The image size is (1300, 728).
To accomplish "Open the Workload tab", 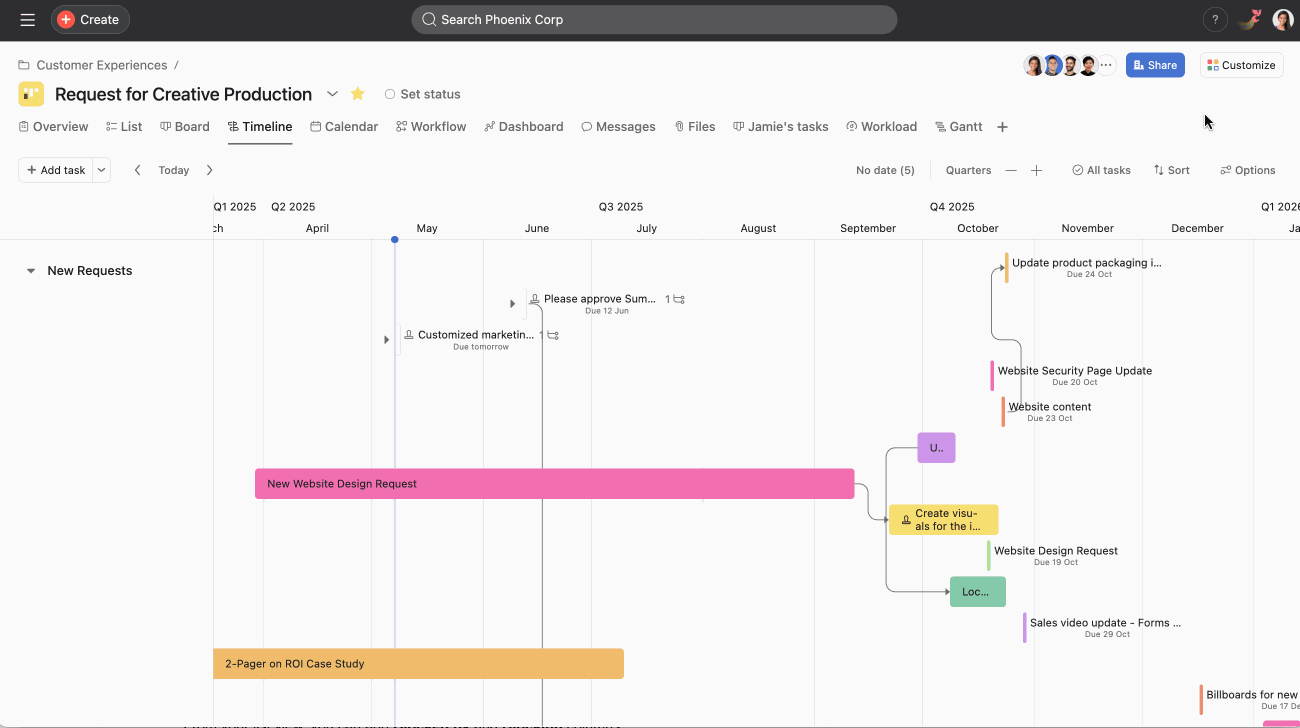I will (881, 126).
